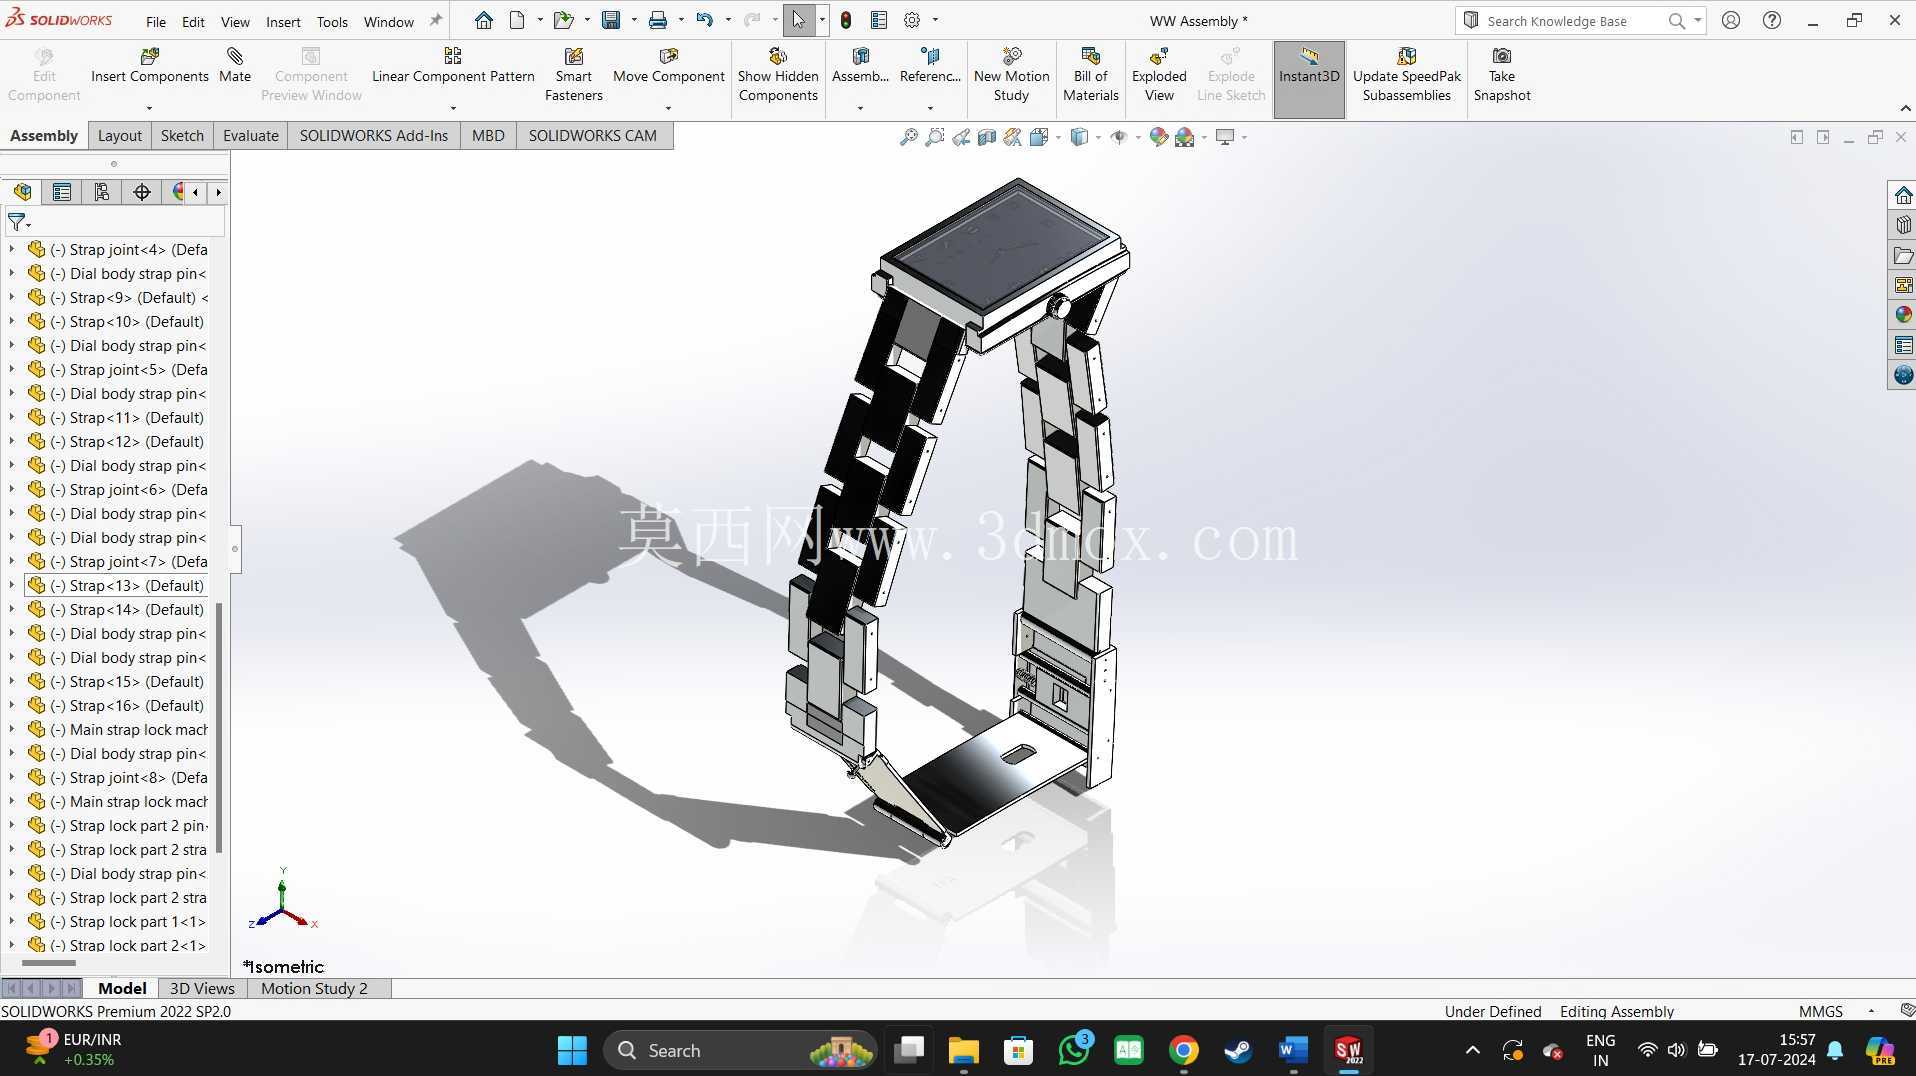
Task: Click the Help question mark icon
Action: point(1771,20)
